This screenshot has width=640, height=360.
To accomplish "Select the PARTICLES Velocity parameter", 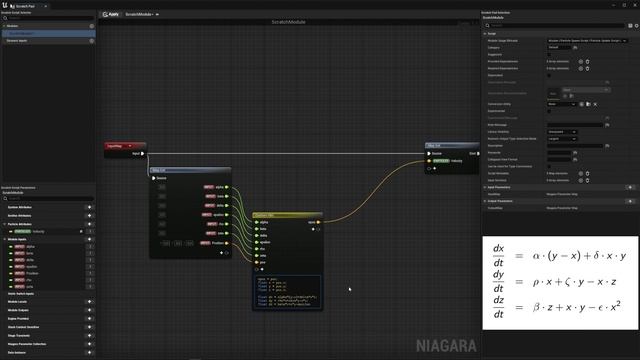I will coord(29,231).
